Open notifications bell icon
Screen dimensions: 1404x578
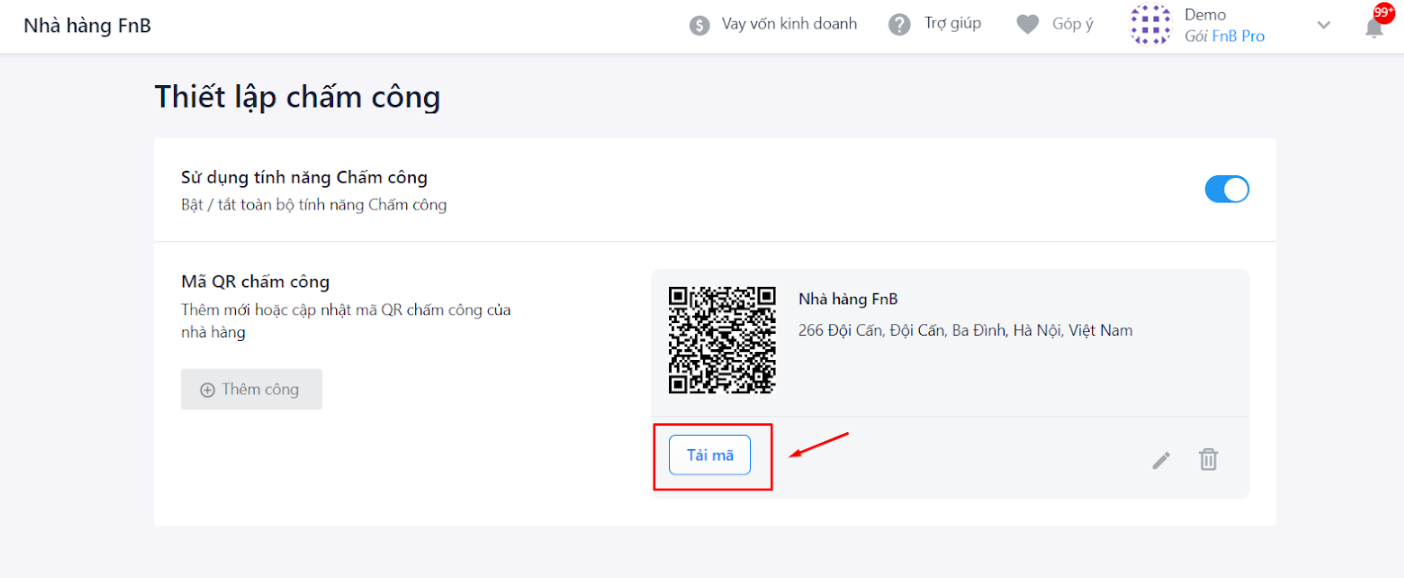click(1374, 27)
